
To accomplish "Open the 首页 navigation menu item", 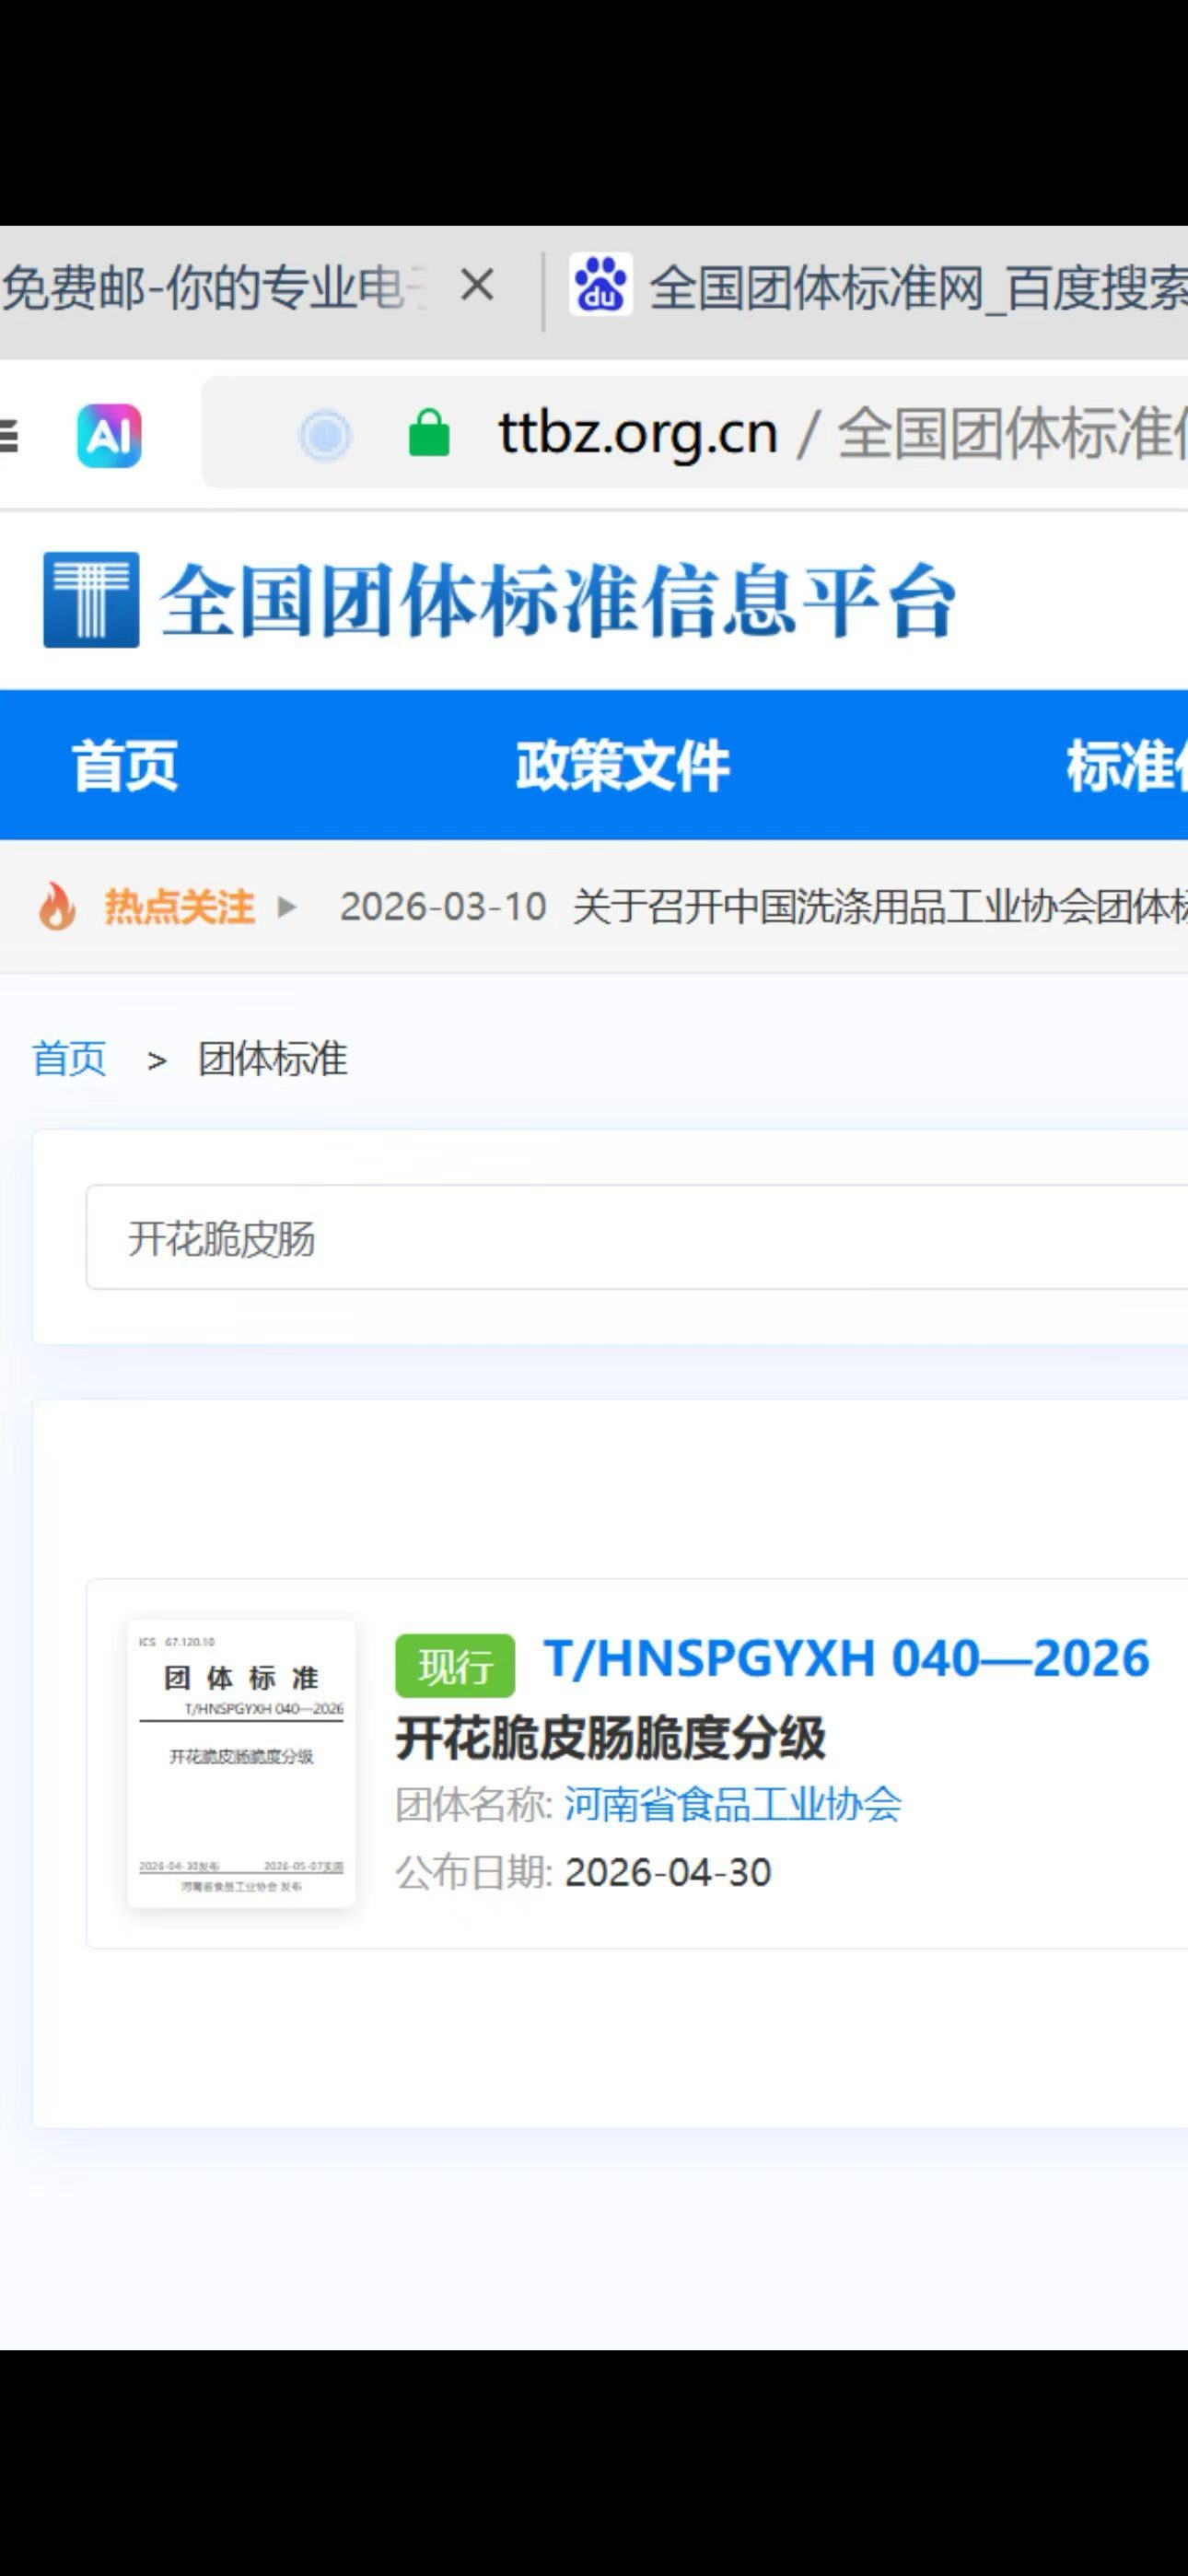I will [125, 766].
